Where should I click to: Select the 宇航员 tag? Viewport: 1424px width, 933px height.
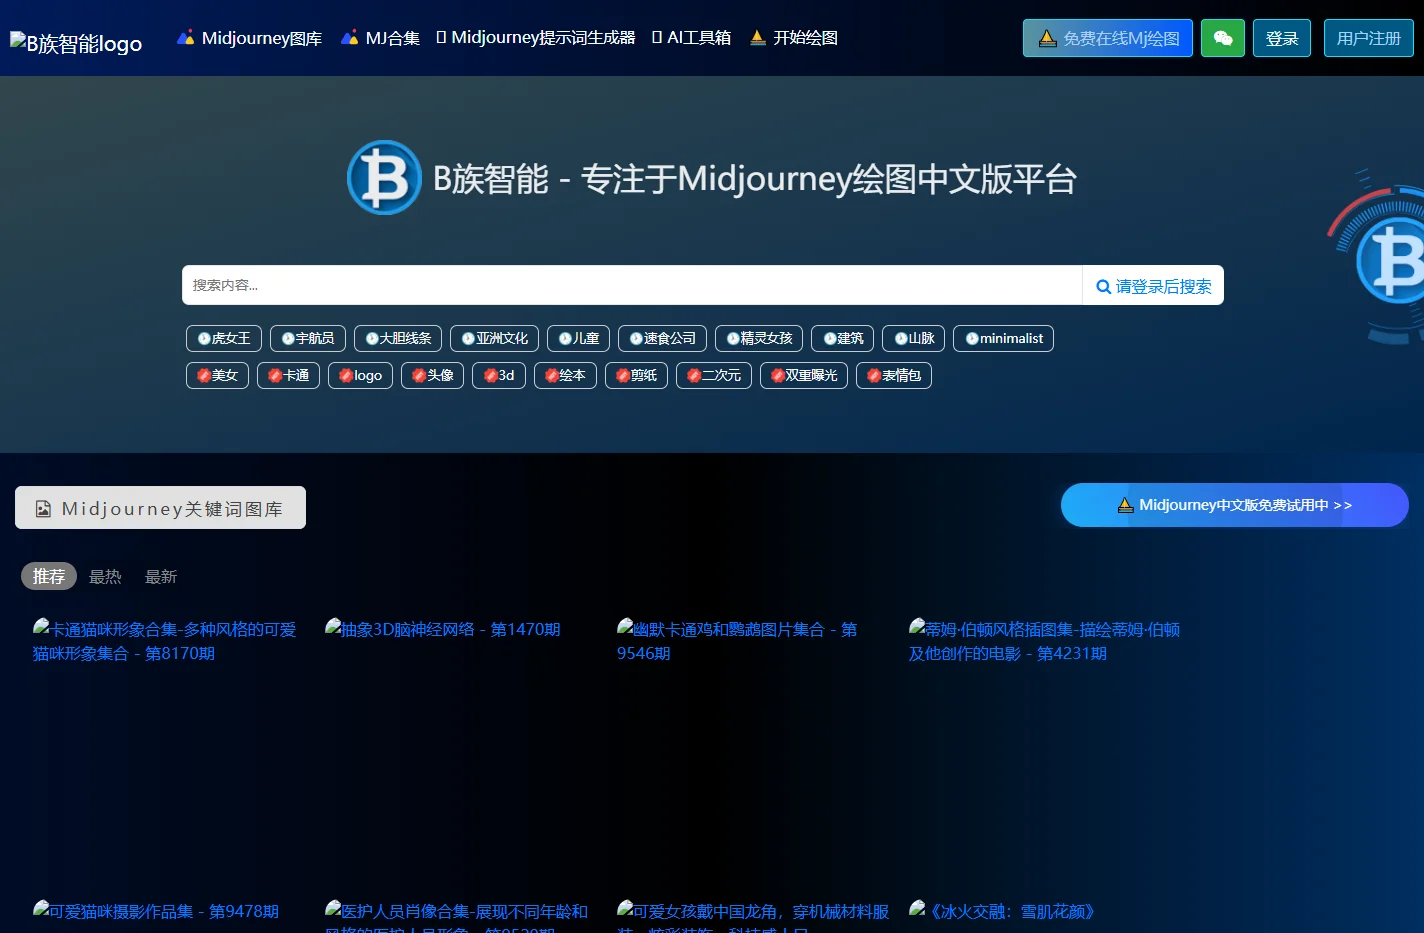[x=308, y=338]
